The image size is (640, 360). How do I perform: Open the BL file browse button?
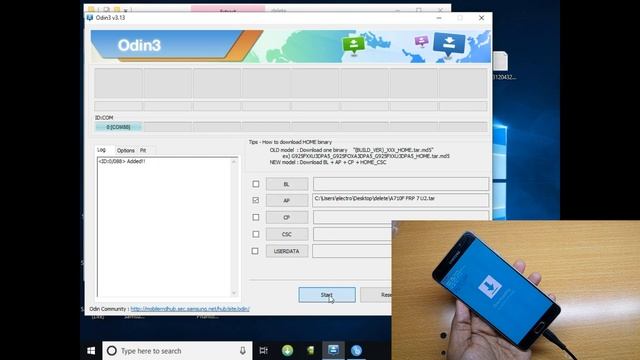pos(287,184)
